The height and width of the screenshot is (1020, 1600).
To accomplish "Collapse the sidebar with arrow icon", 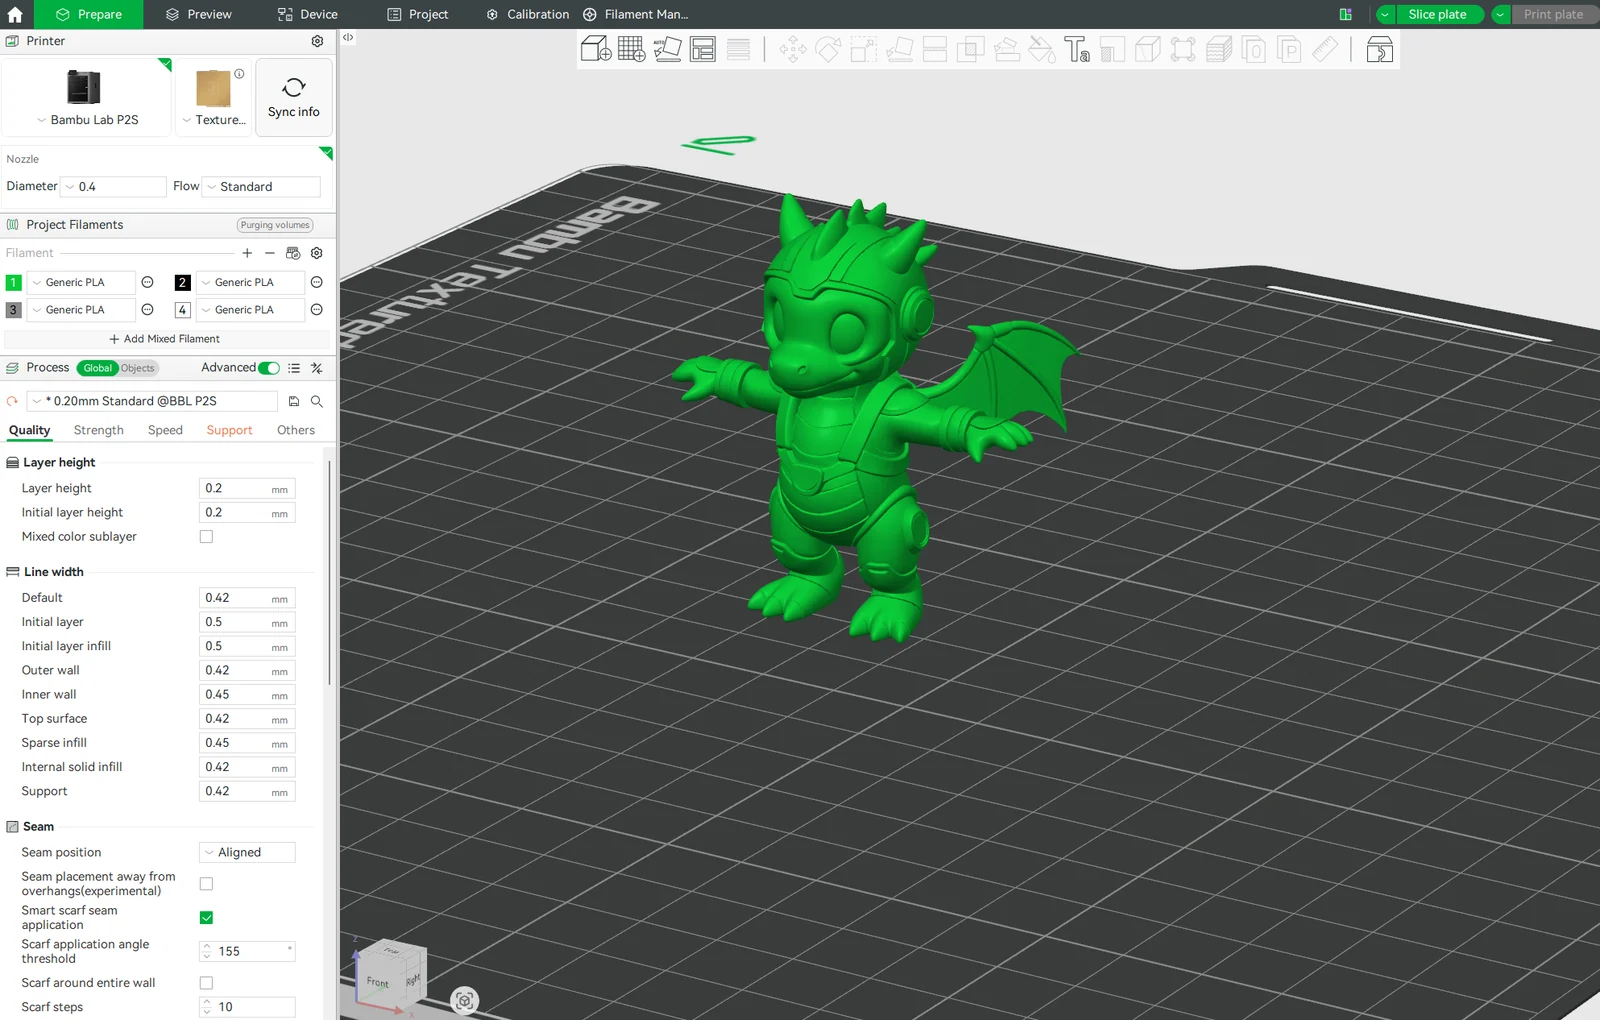I will (348, 37).
